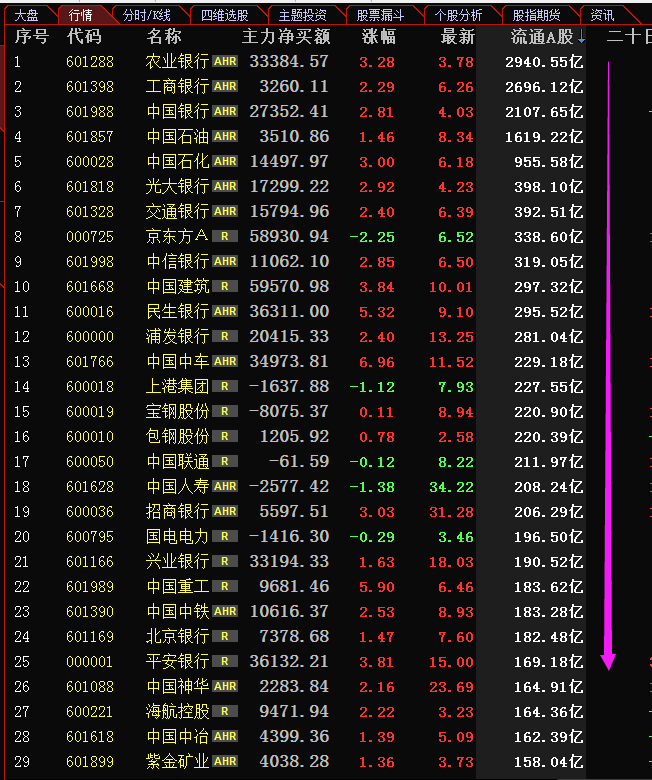This screenshot has height=780, width=652.
Task: Select the 资讯 tab
Action: 602,15
